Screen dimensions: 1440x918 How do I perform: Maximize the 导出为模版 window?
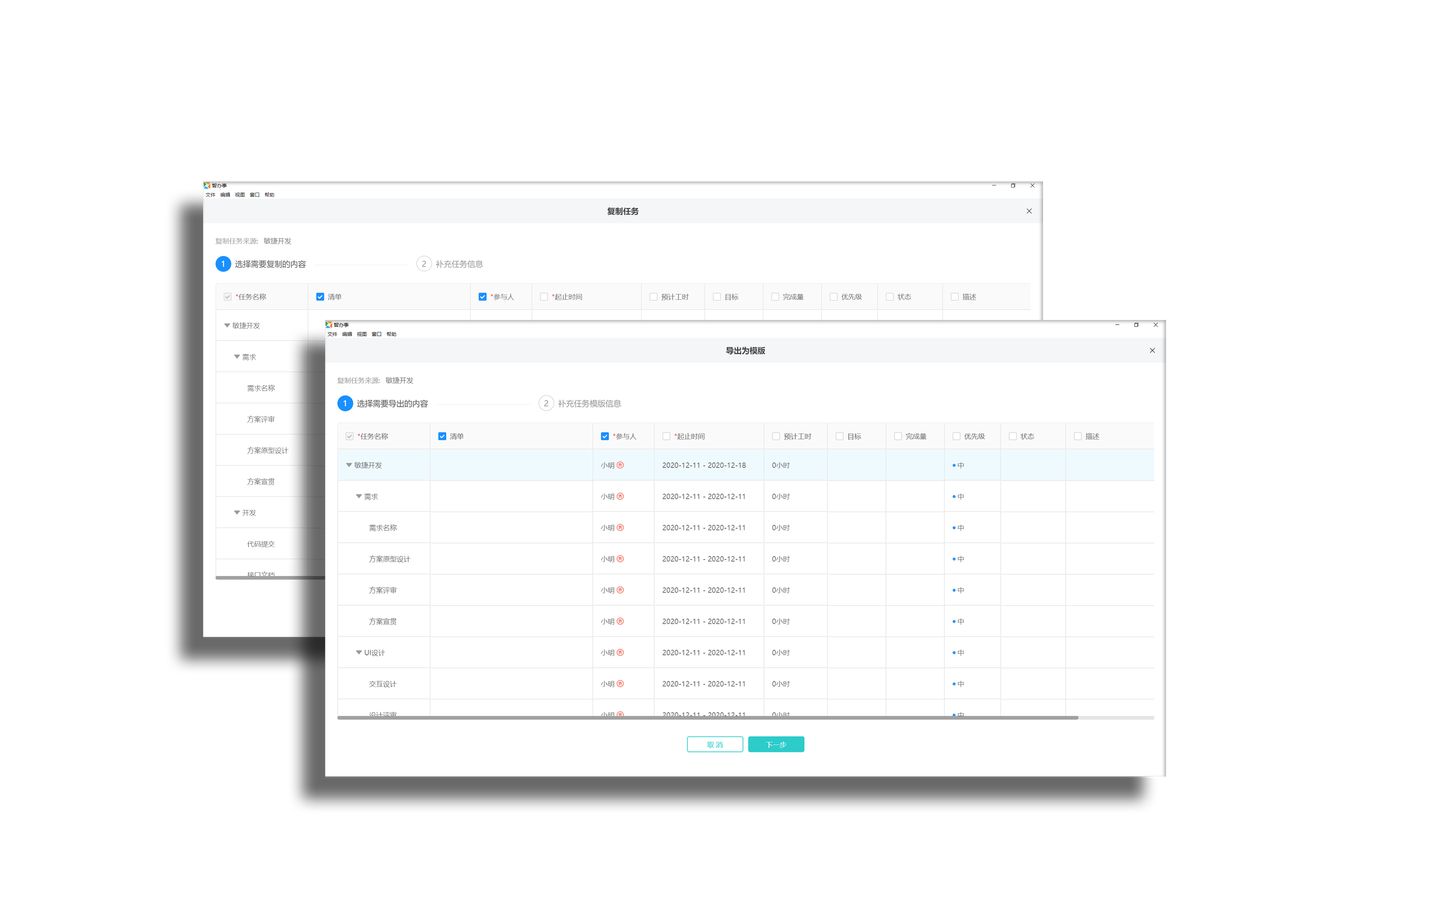click(x=1136, y=325)
